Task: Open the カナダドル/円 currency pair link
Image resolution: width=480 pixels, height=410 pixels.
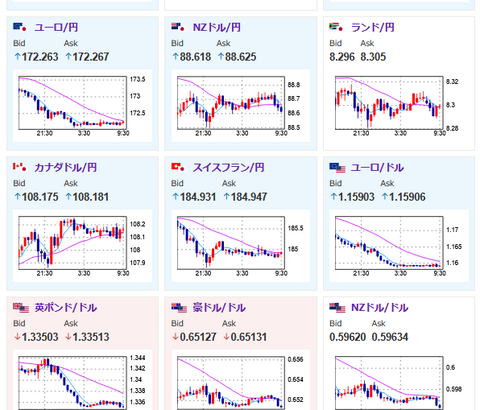Action: (x=66, y=167)
